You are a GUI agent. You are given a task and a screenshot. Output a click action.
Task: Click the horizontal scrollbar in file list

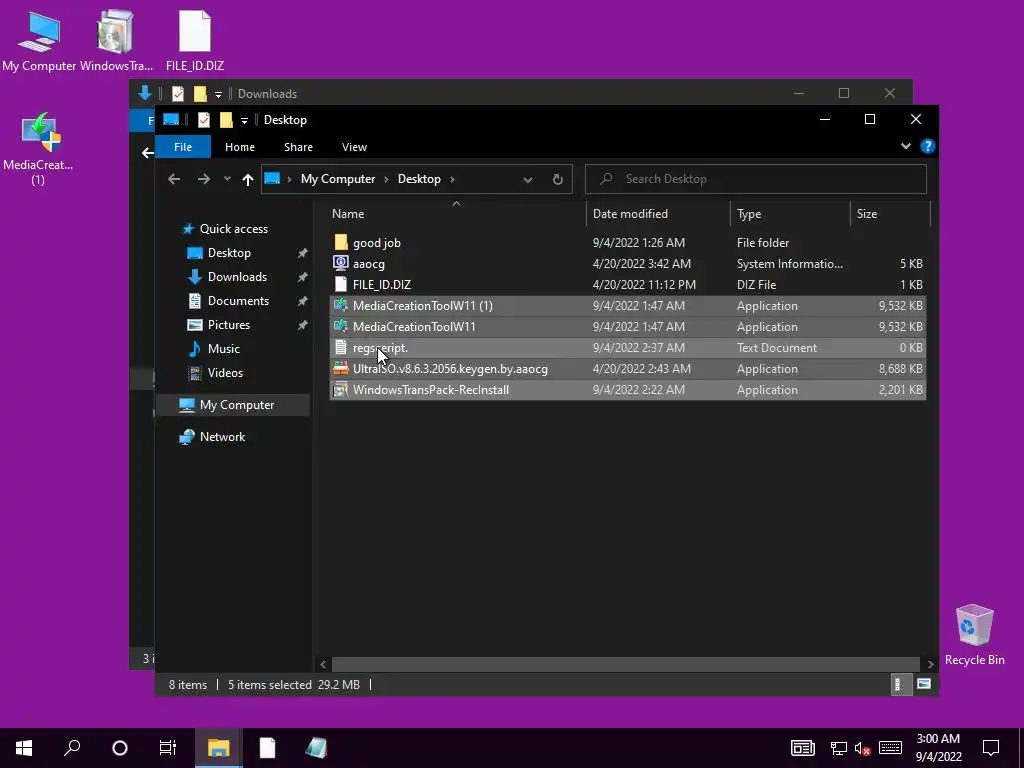(x=626, y=664)
